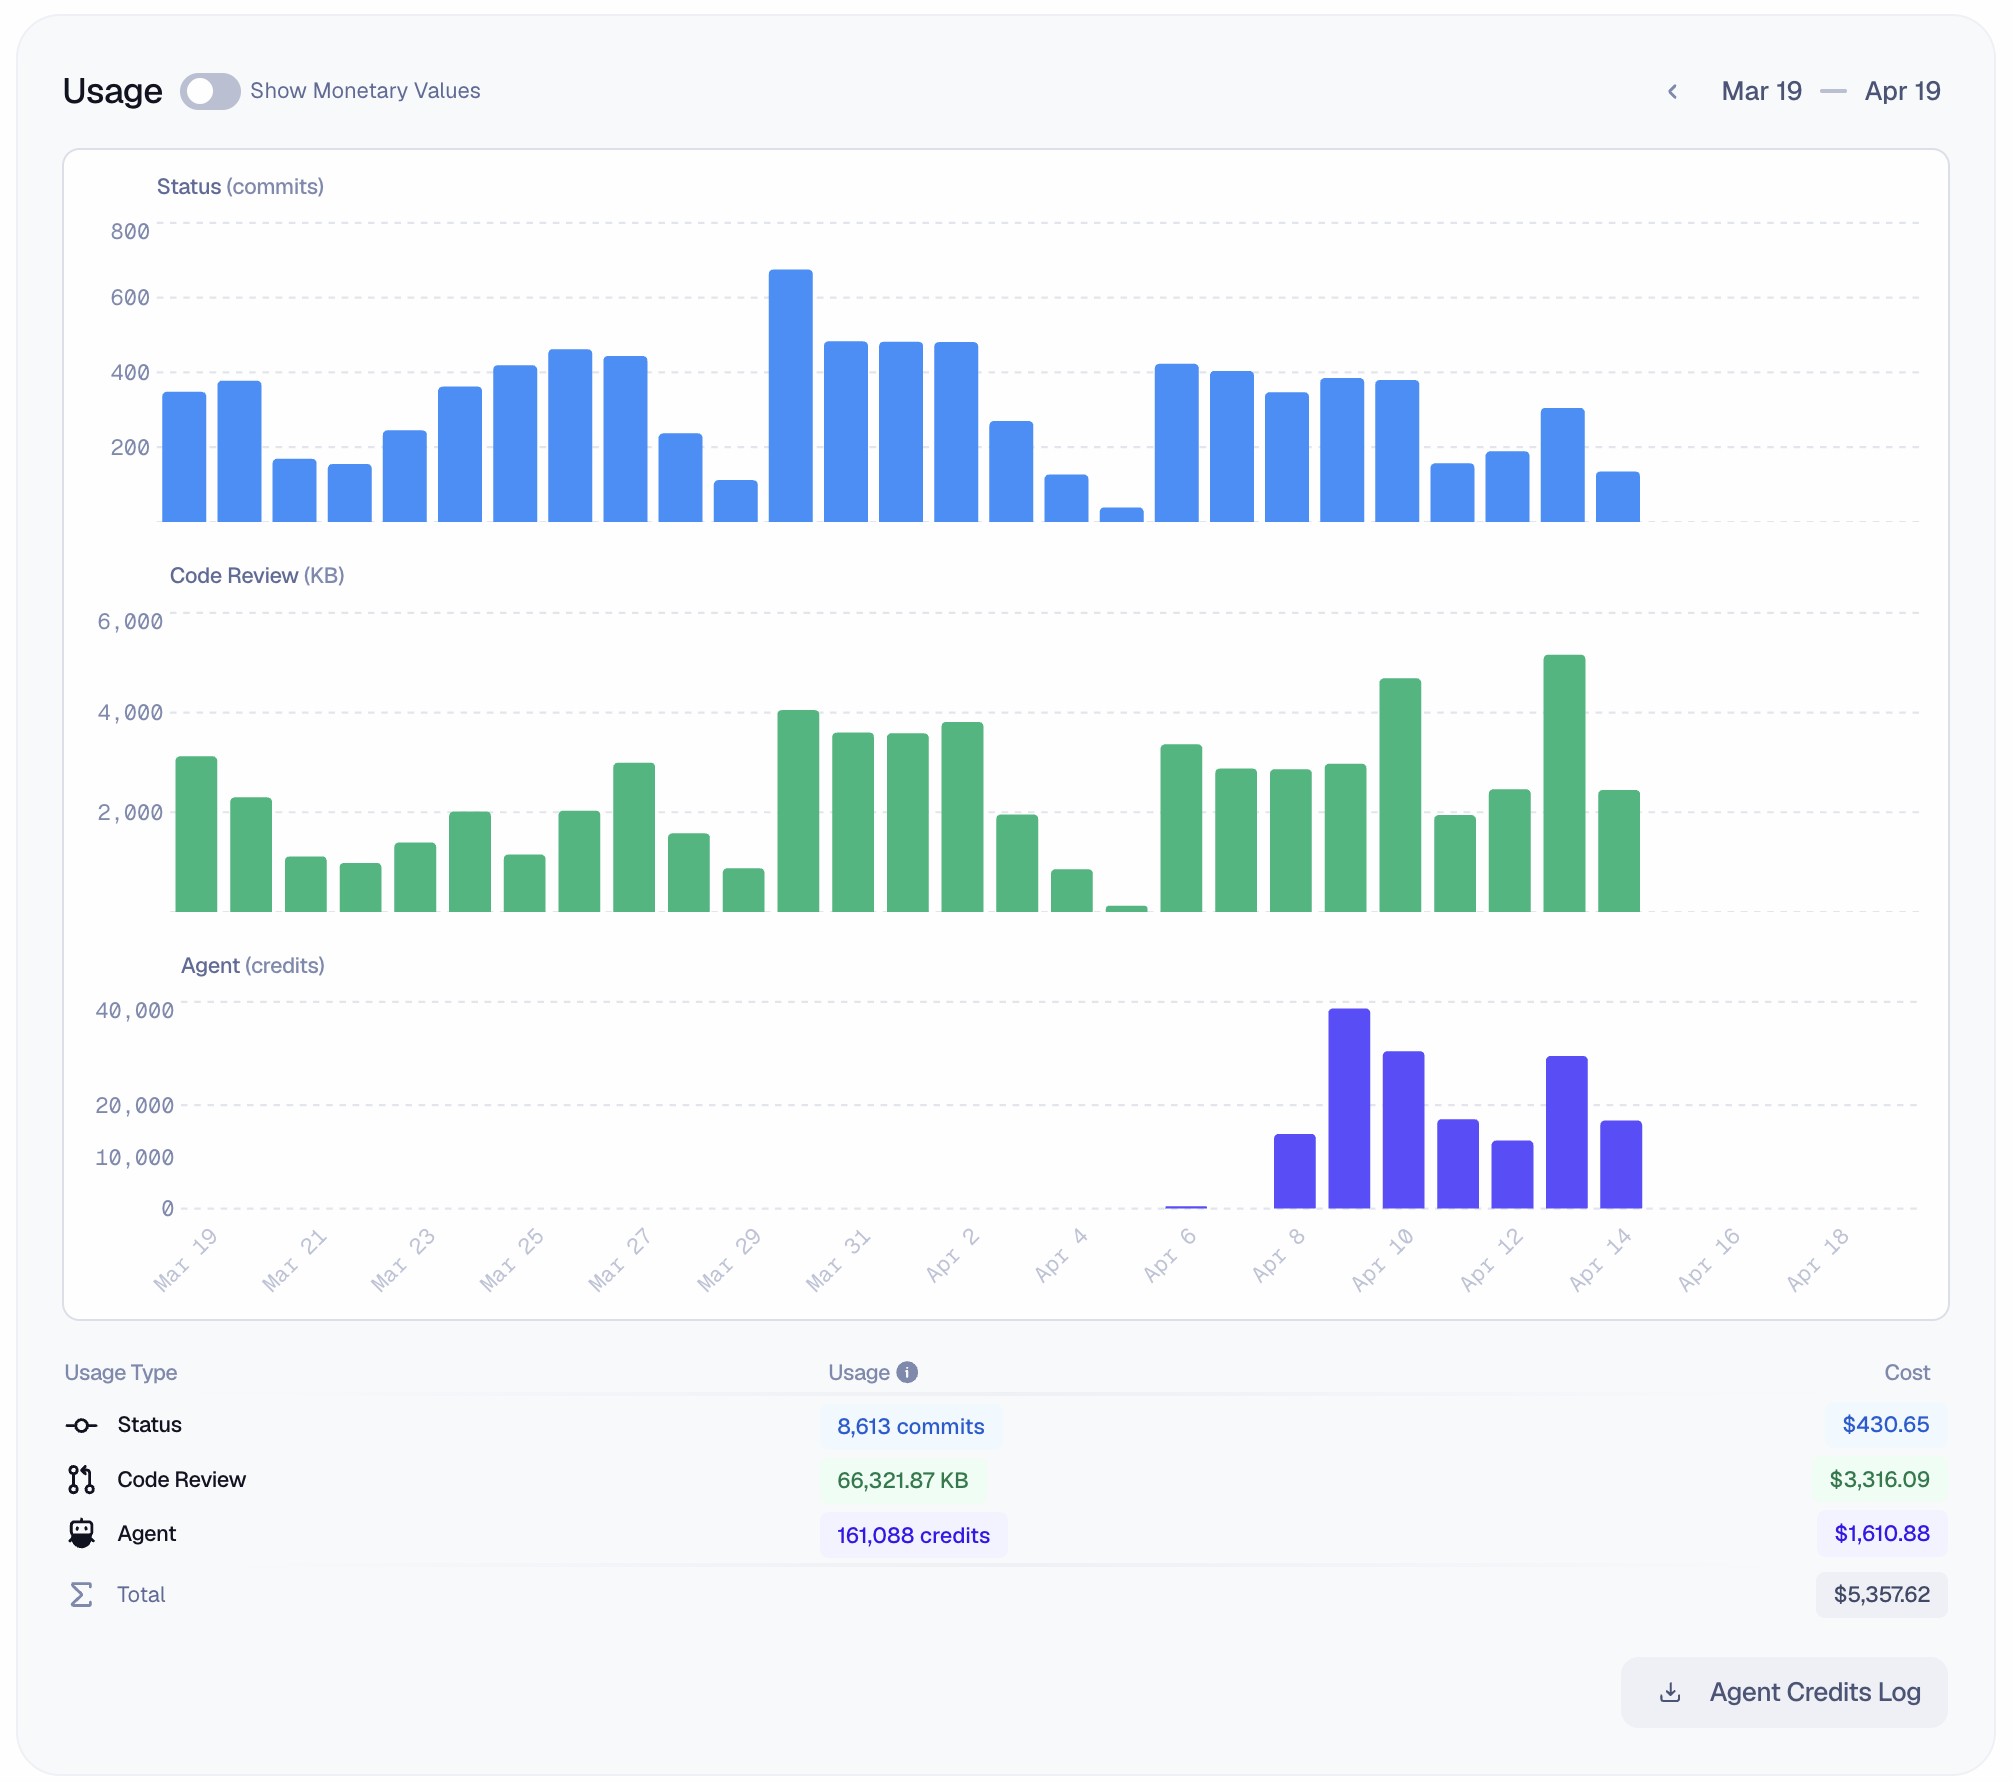Click the 161,088 credits link

click(x=913, y=1535)
